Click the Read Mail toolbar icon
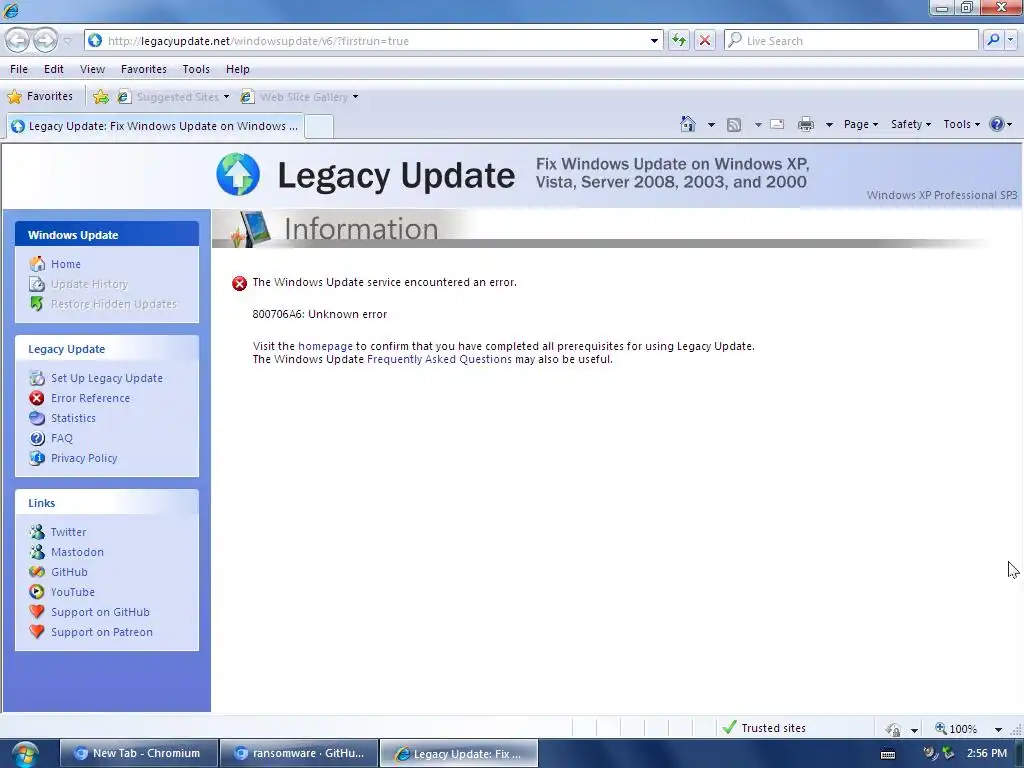 pyautogui.click(x=777, y=124)
